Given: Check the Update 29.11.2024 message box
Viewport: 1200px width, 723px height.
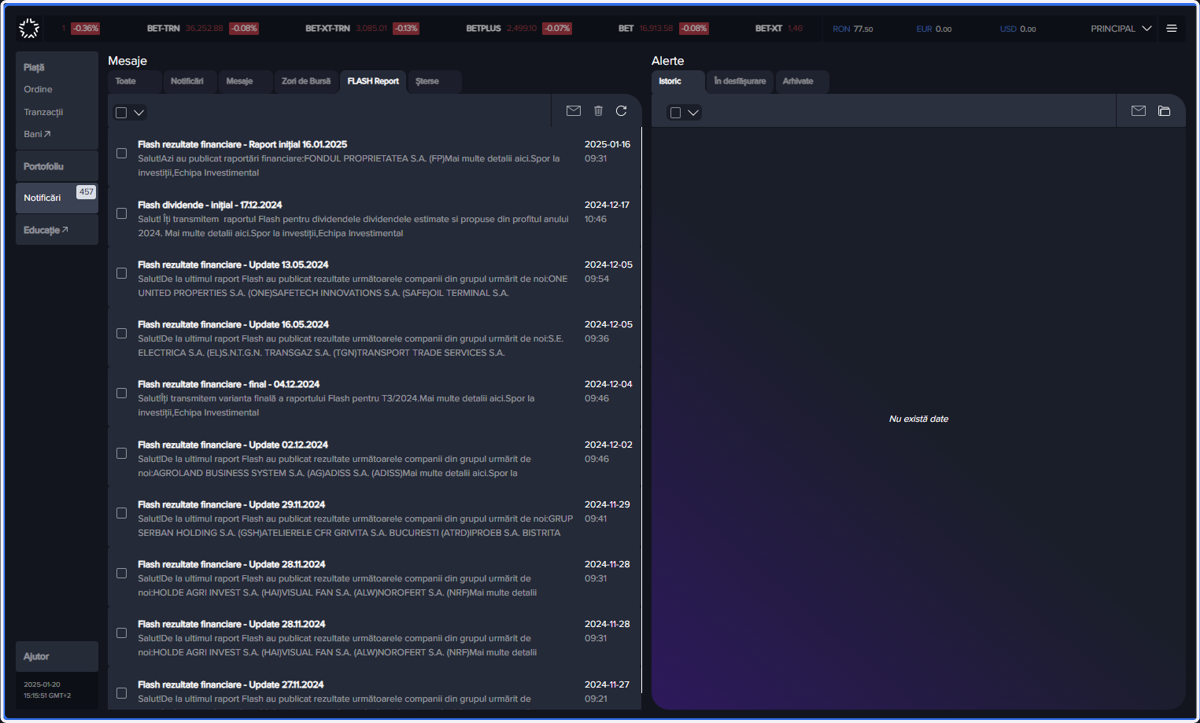Looking at the screenshot, I should [122, 513].
